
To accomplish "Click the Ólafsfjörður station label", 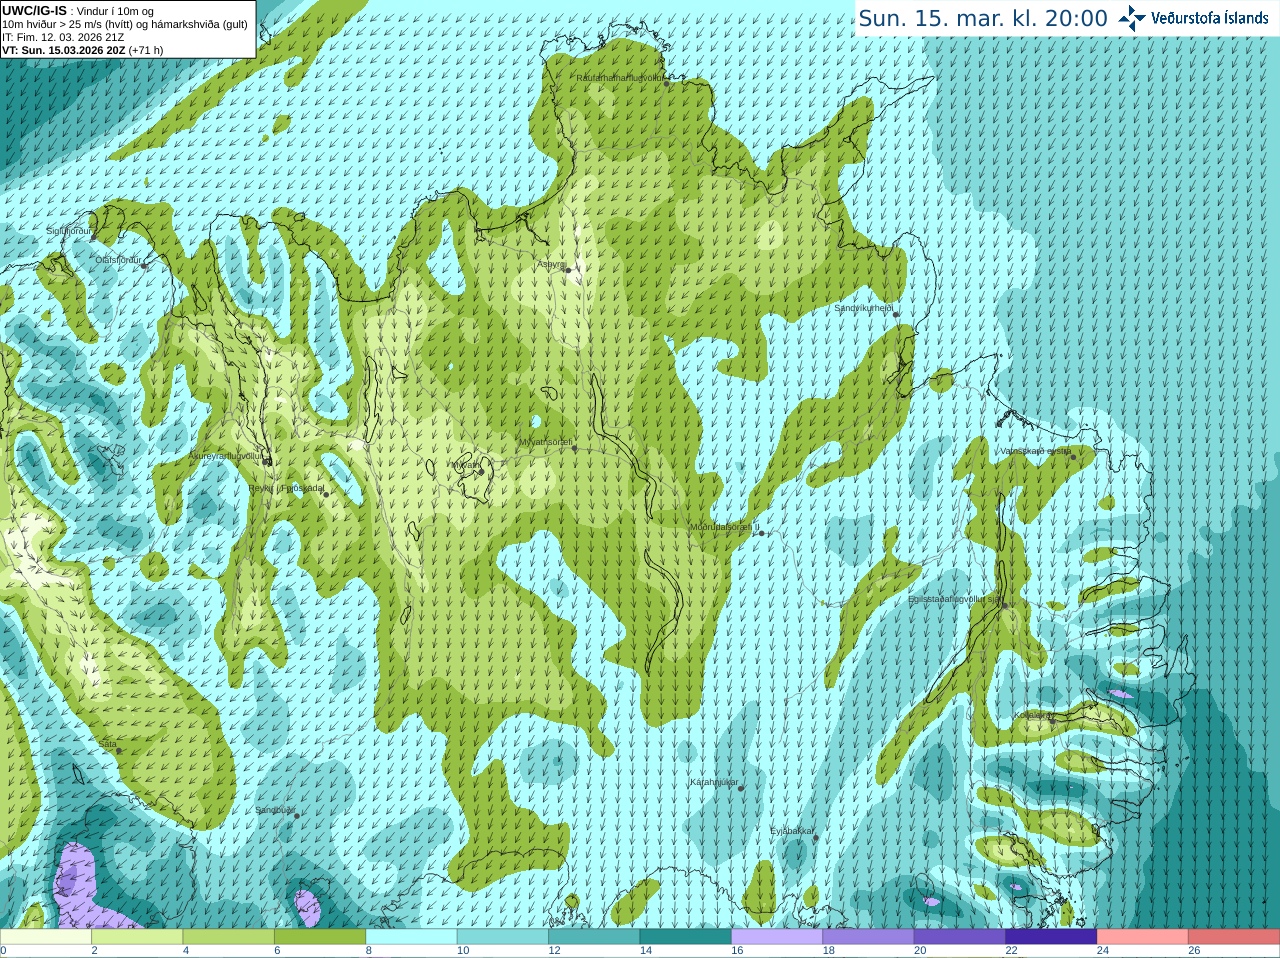I will point(119,260).
